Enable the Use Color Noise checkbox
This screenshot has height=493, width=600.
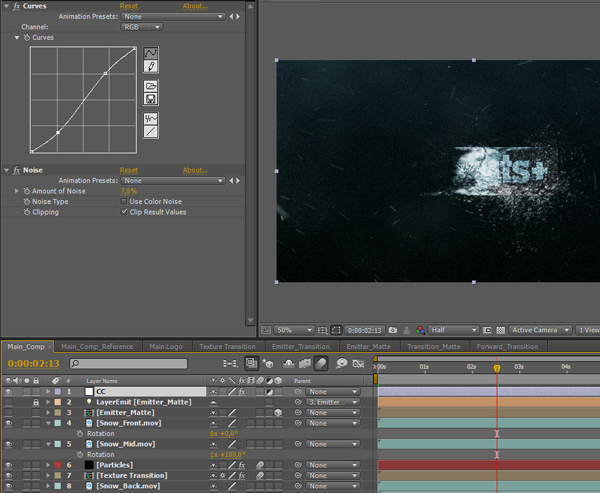(124, 201)
